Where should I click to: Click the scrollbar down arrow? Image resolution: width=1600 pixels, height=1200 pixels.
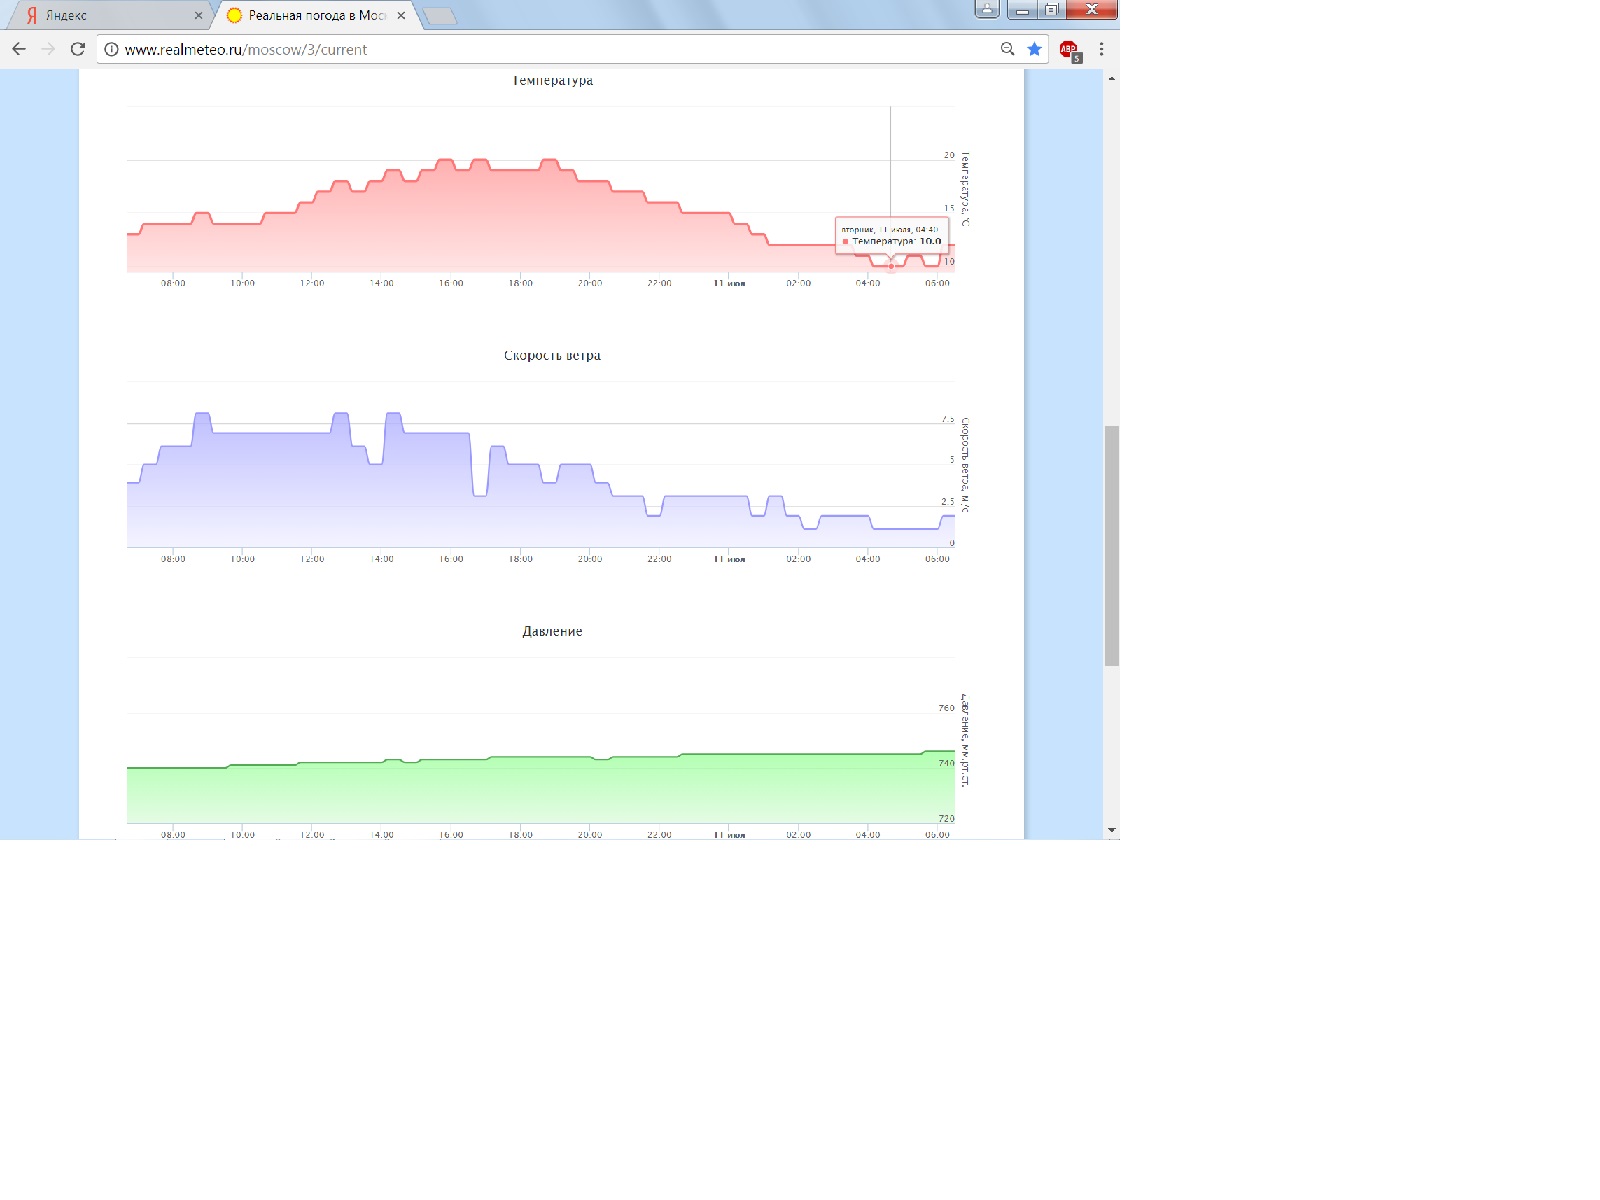1111,830
